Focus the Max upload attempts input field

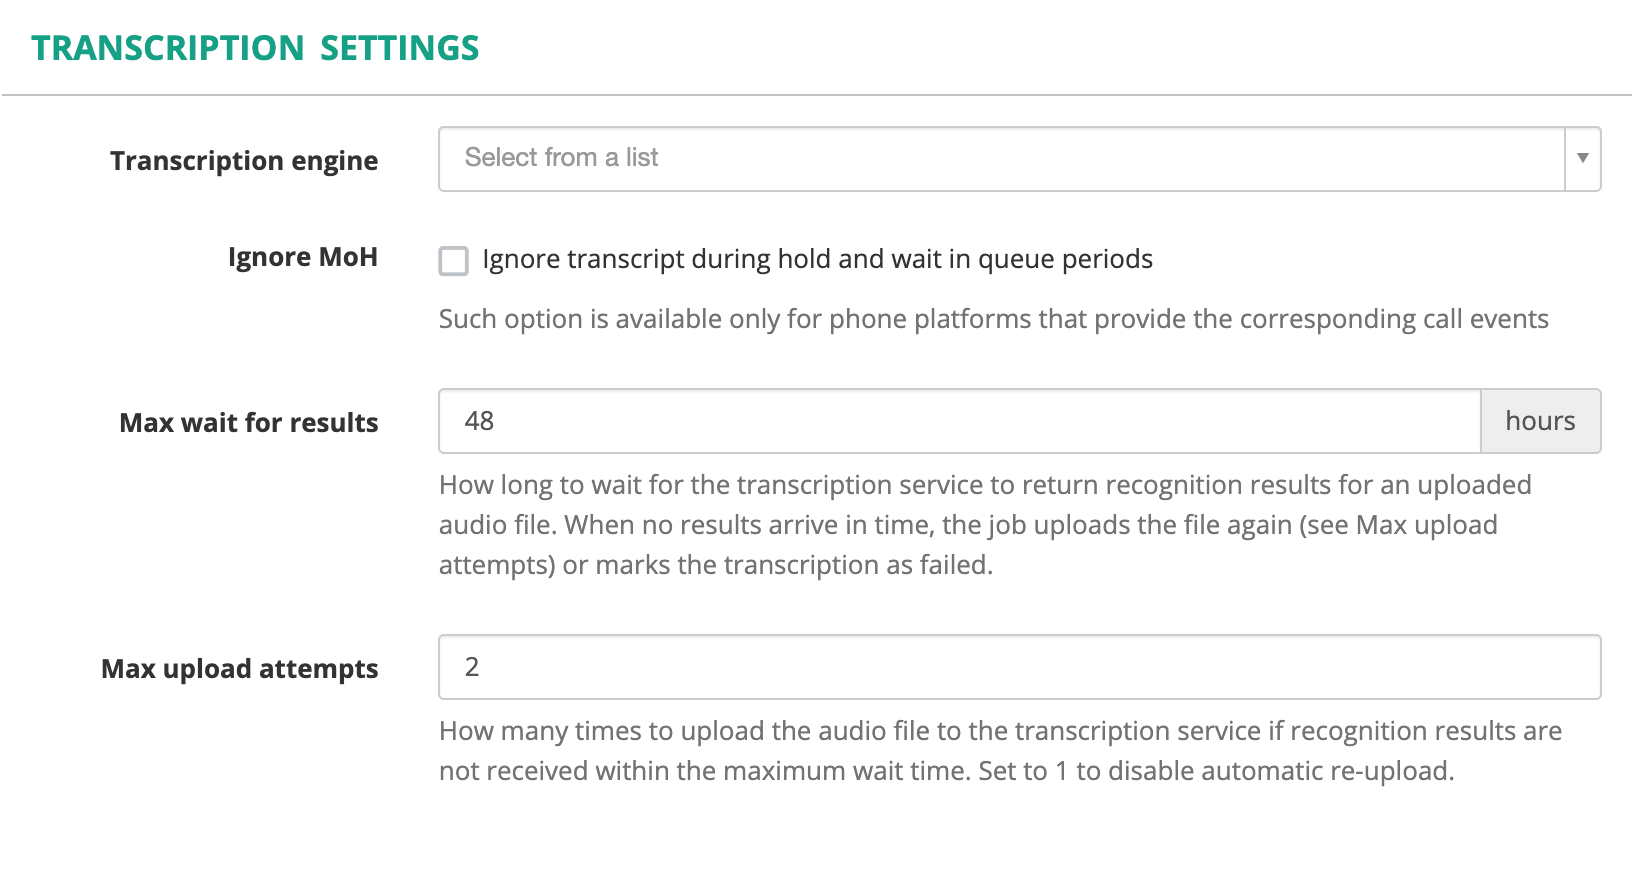[x=1020, y=667]
